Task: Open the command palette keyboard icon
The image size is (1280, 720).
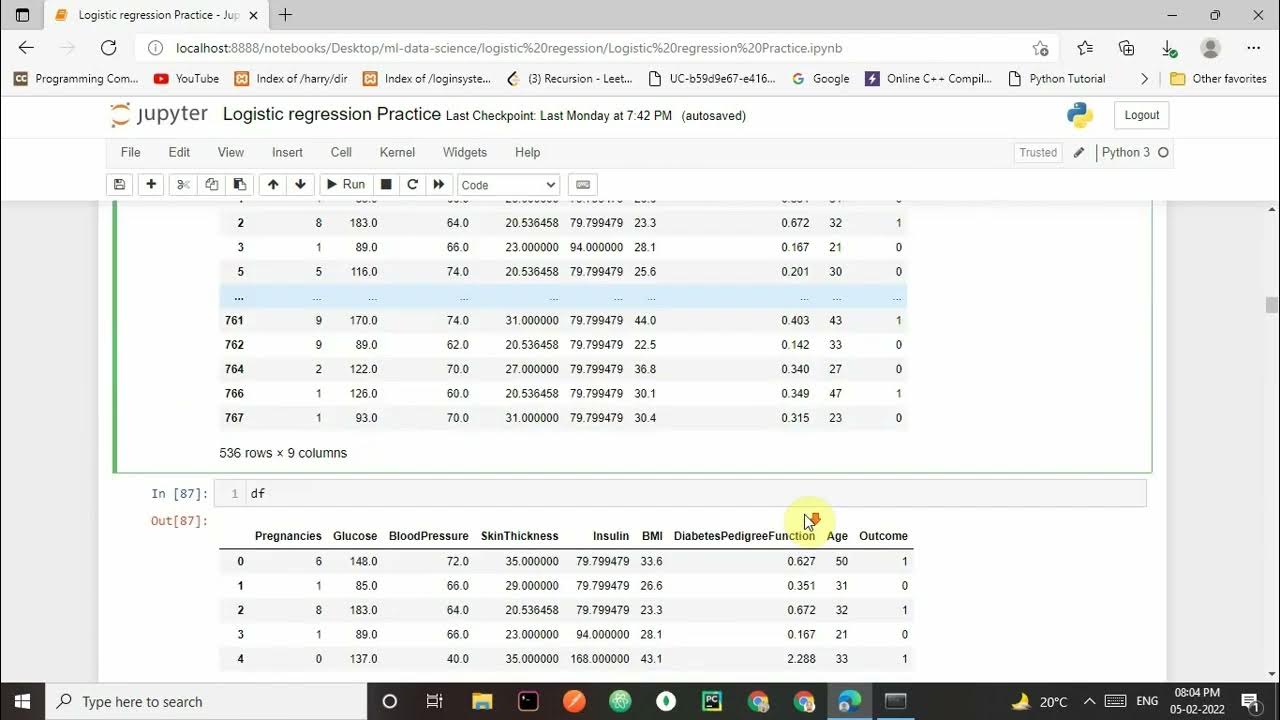Action: point(583,184)
